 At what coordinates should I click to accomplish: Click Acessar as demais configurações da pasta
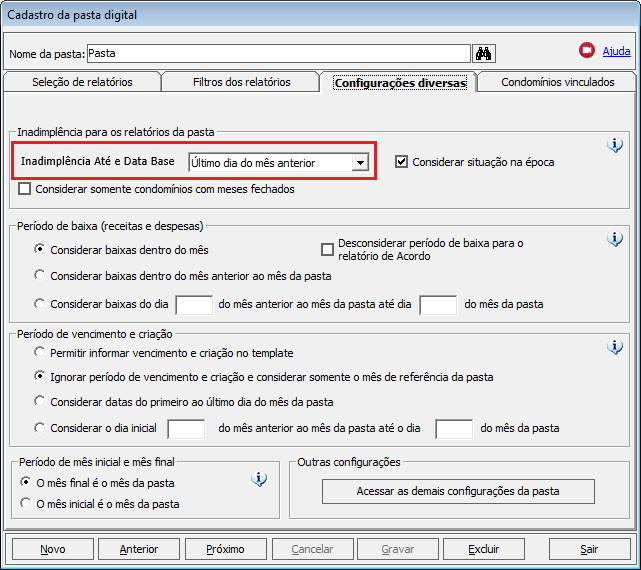(x=458, y=491)
